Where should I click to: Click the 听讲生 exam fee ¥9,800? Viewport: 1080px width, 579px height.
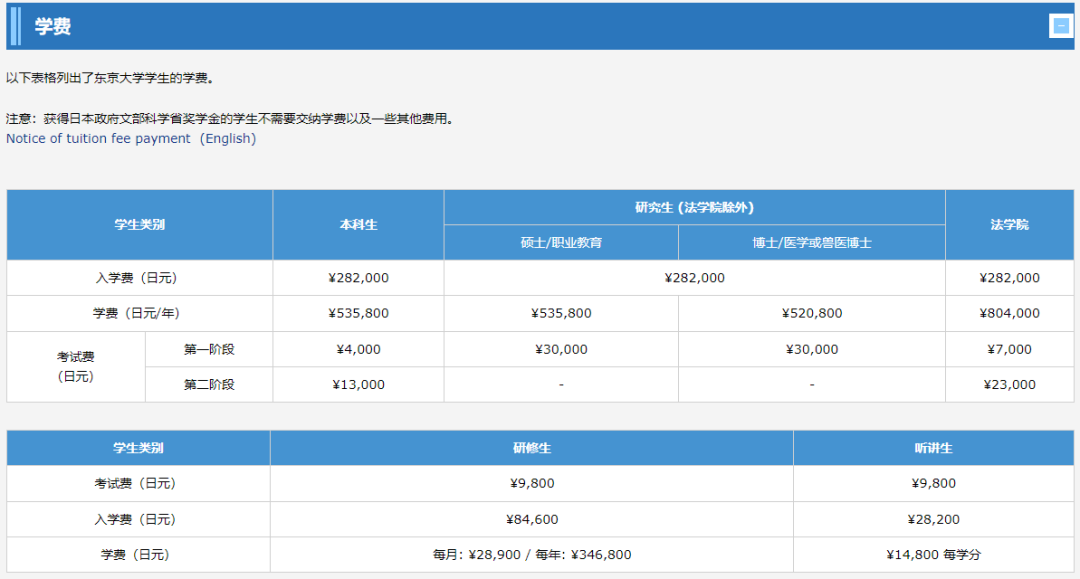[933, 484]
